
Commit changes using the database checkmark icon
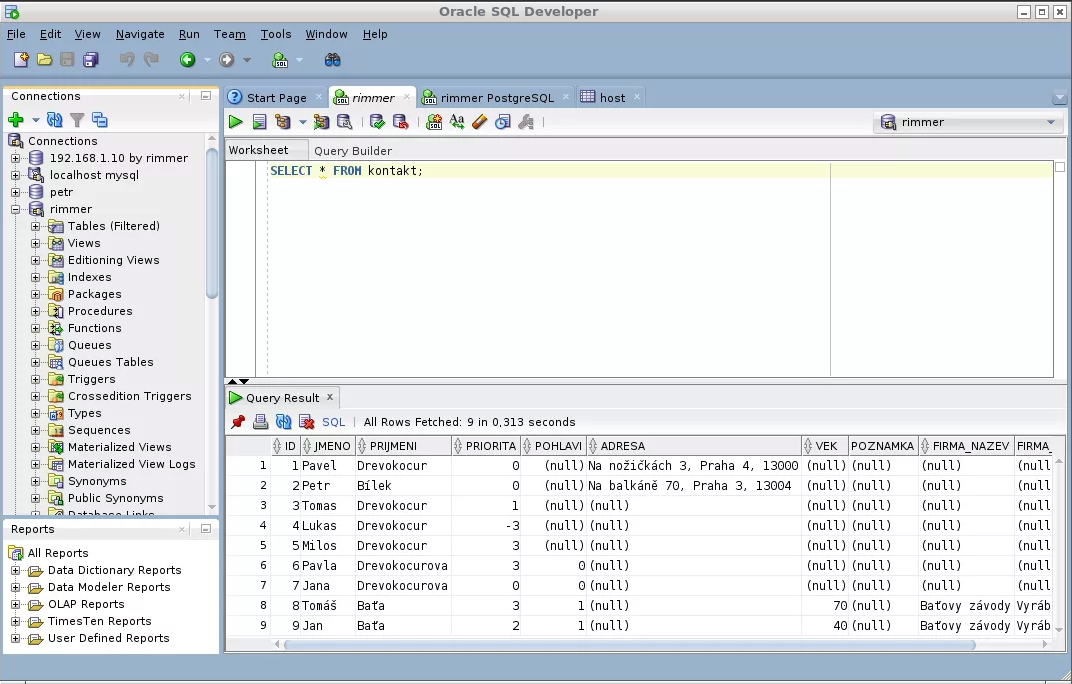click(x=377, y=122)
